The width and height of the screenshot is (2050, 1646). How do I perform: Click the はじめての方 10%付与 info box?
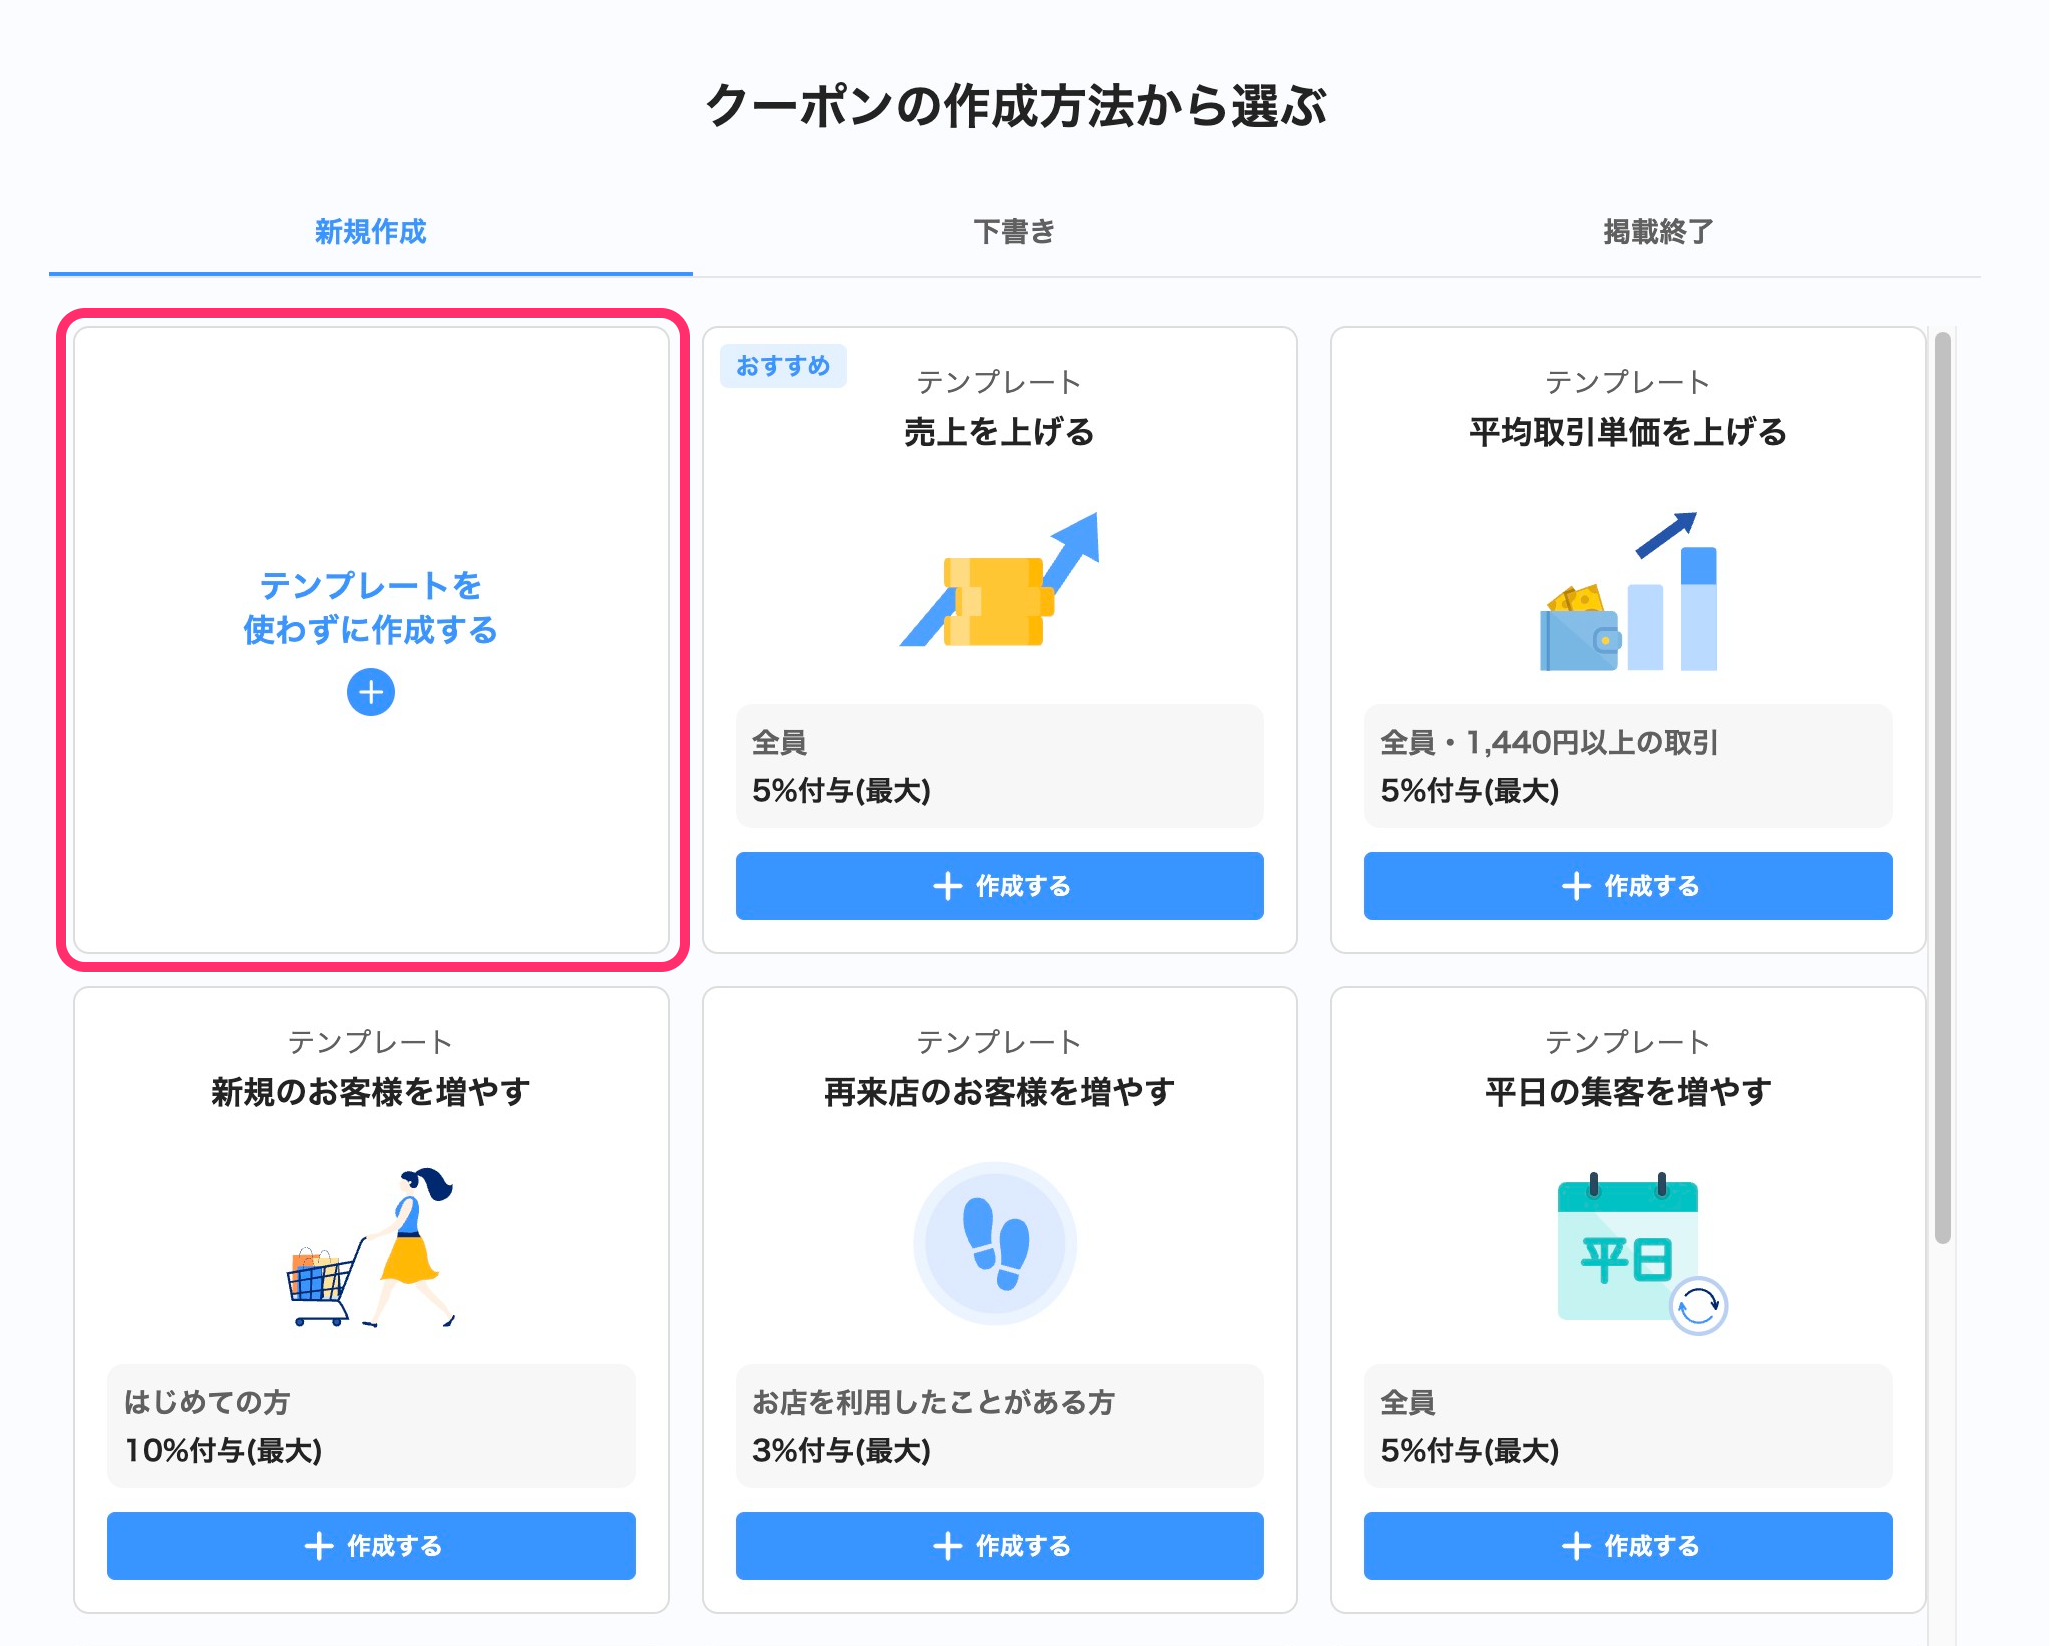(371, 1426)
